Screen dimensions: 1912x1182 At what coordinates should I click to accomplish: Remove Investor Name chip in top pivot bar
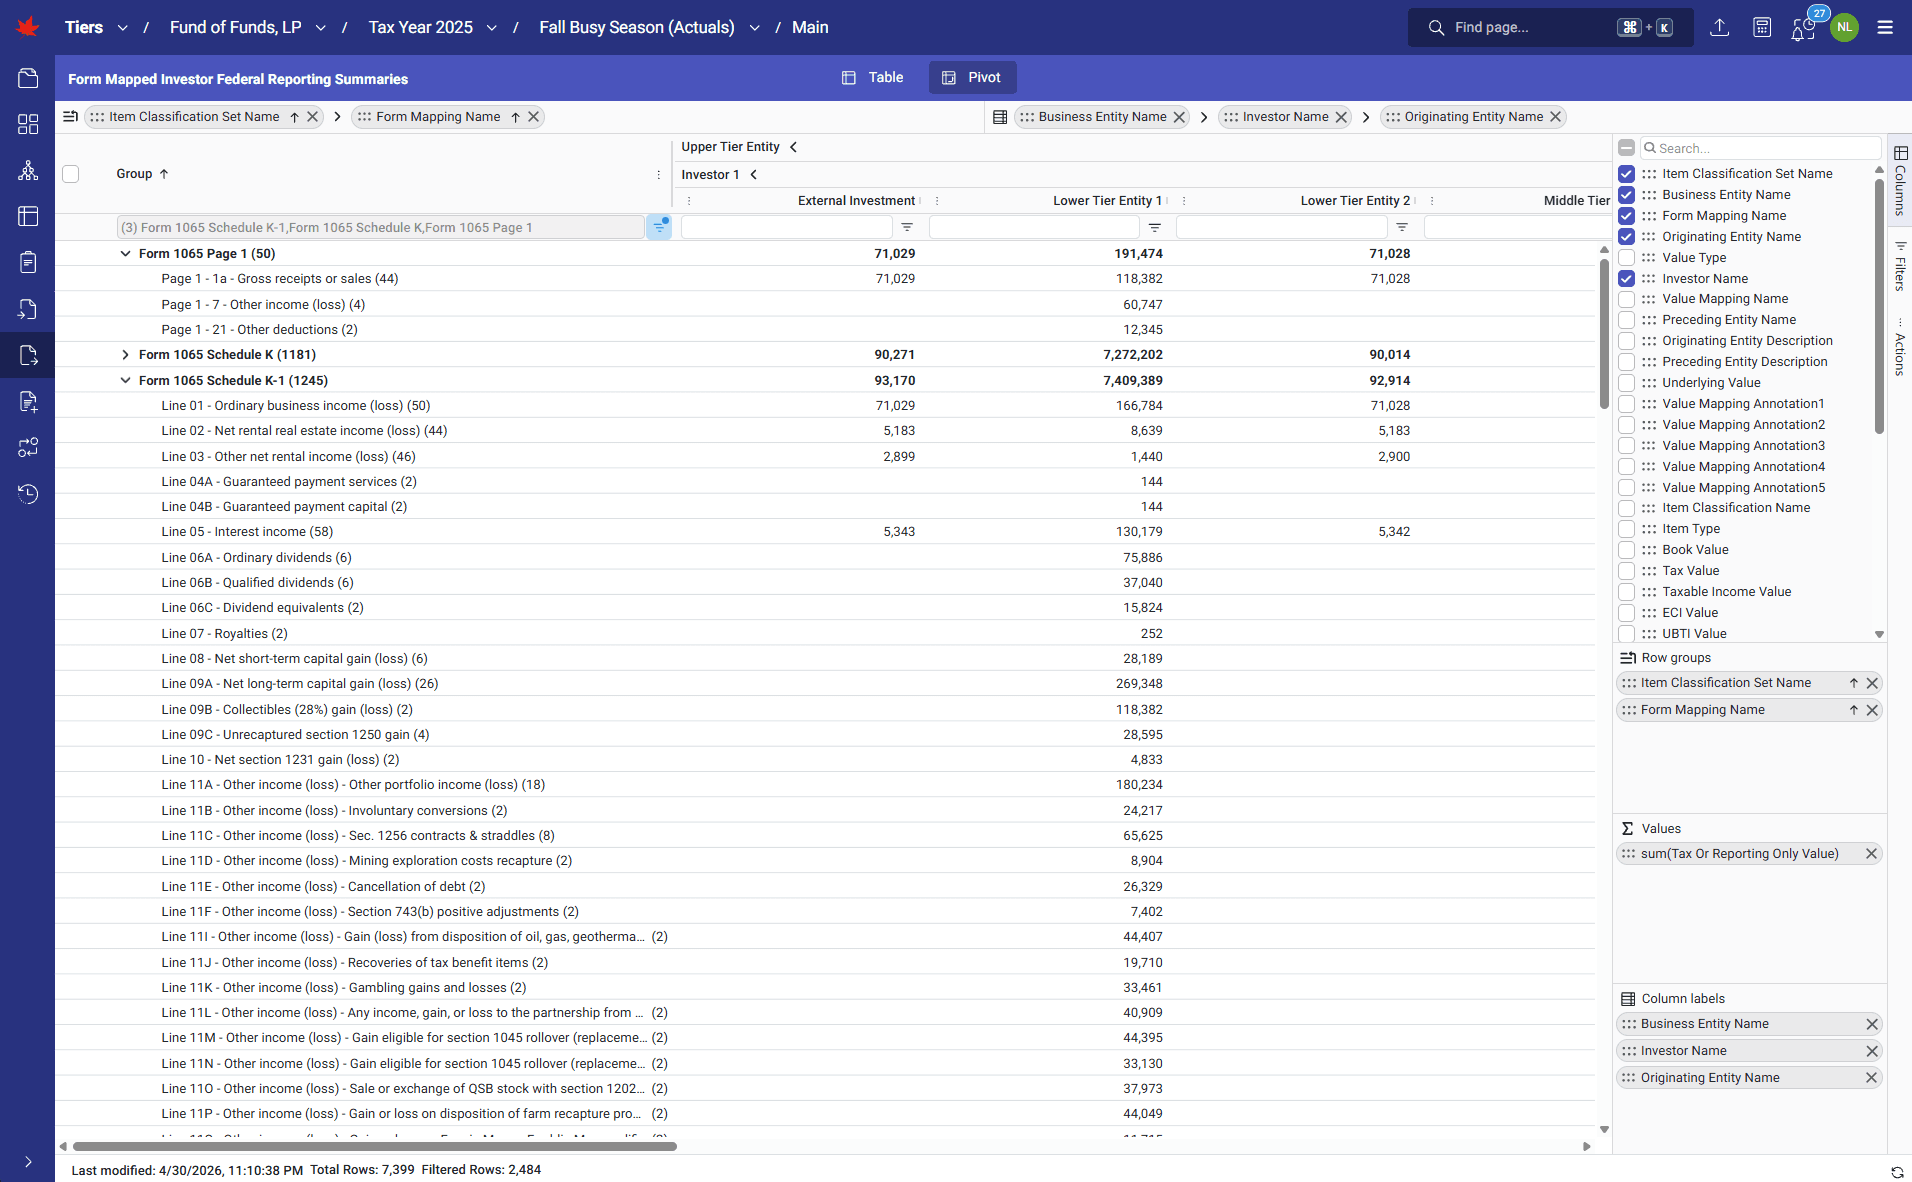[1342, 117]
